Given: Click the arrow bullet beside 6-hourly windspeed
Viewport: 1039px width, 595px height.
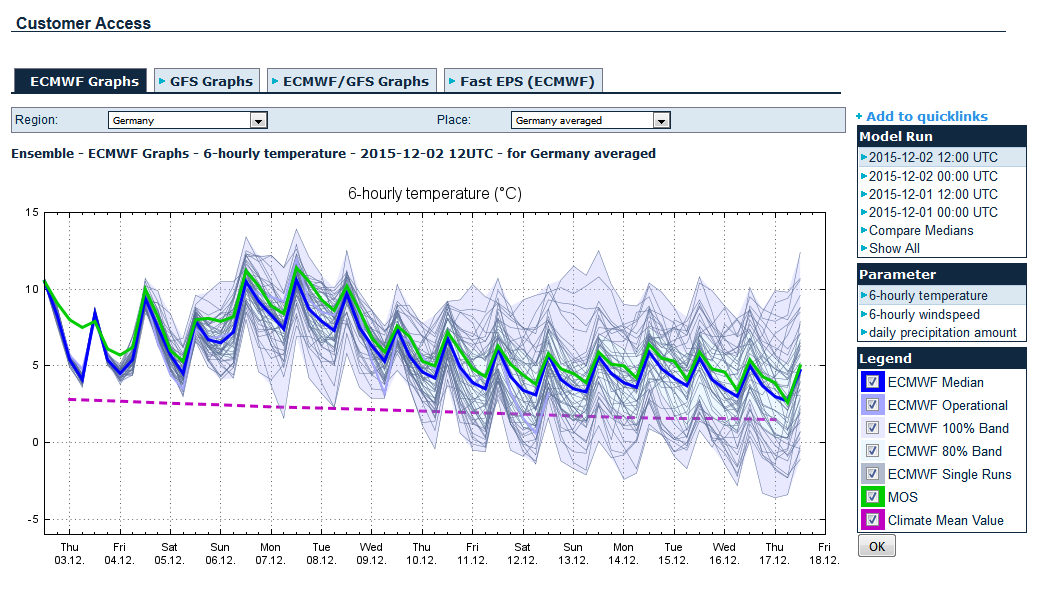Looking at the screenshot, I should pyautogui.click(x=864, y=314).
